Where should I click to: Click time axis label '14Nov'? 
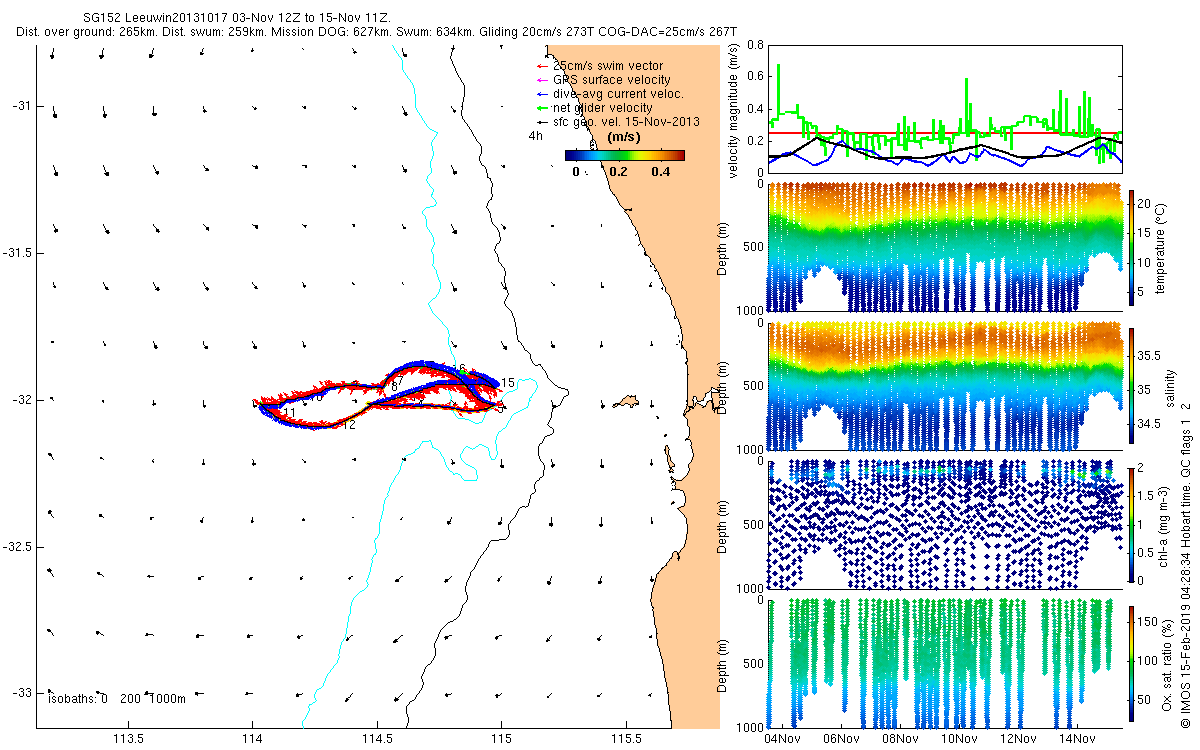pos(1076,740)
